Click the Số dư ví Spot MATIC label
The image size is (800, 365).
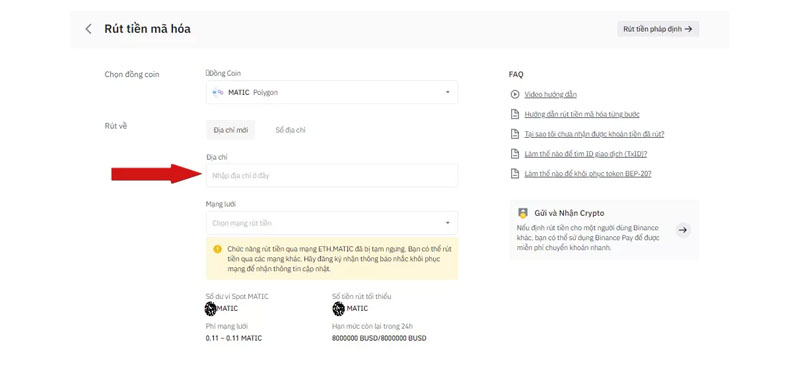[x=237, y=297]
